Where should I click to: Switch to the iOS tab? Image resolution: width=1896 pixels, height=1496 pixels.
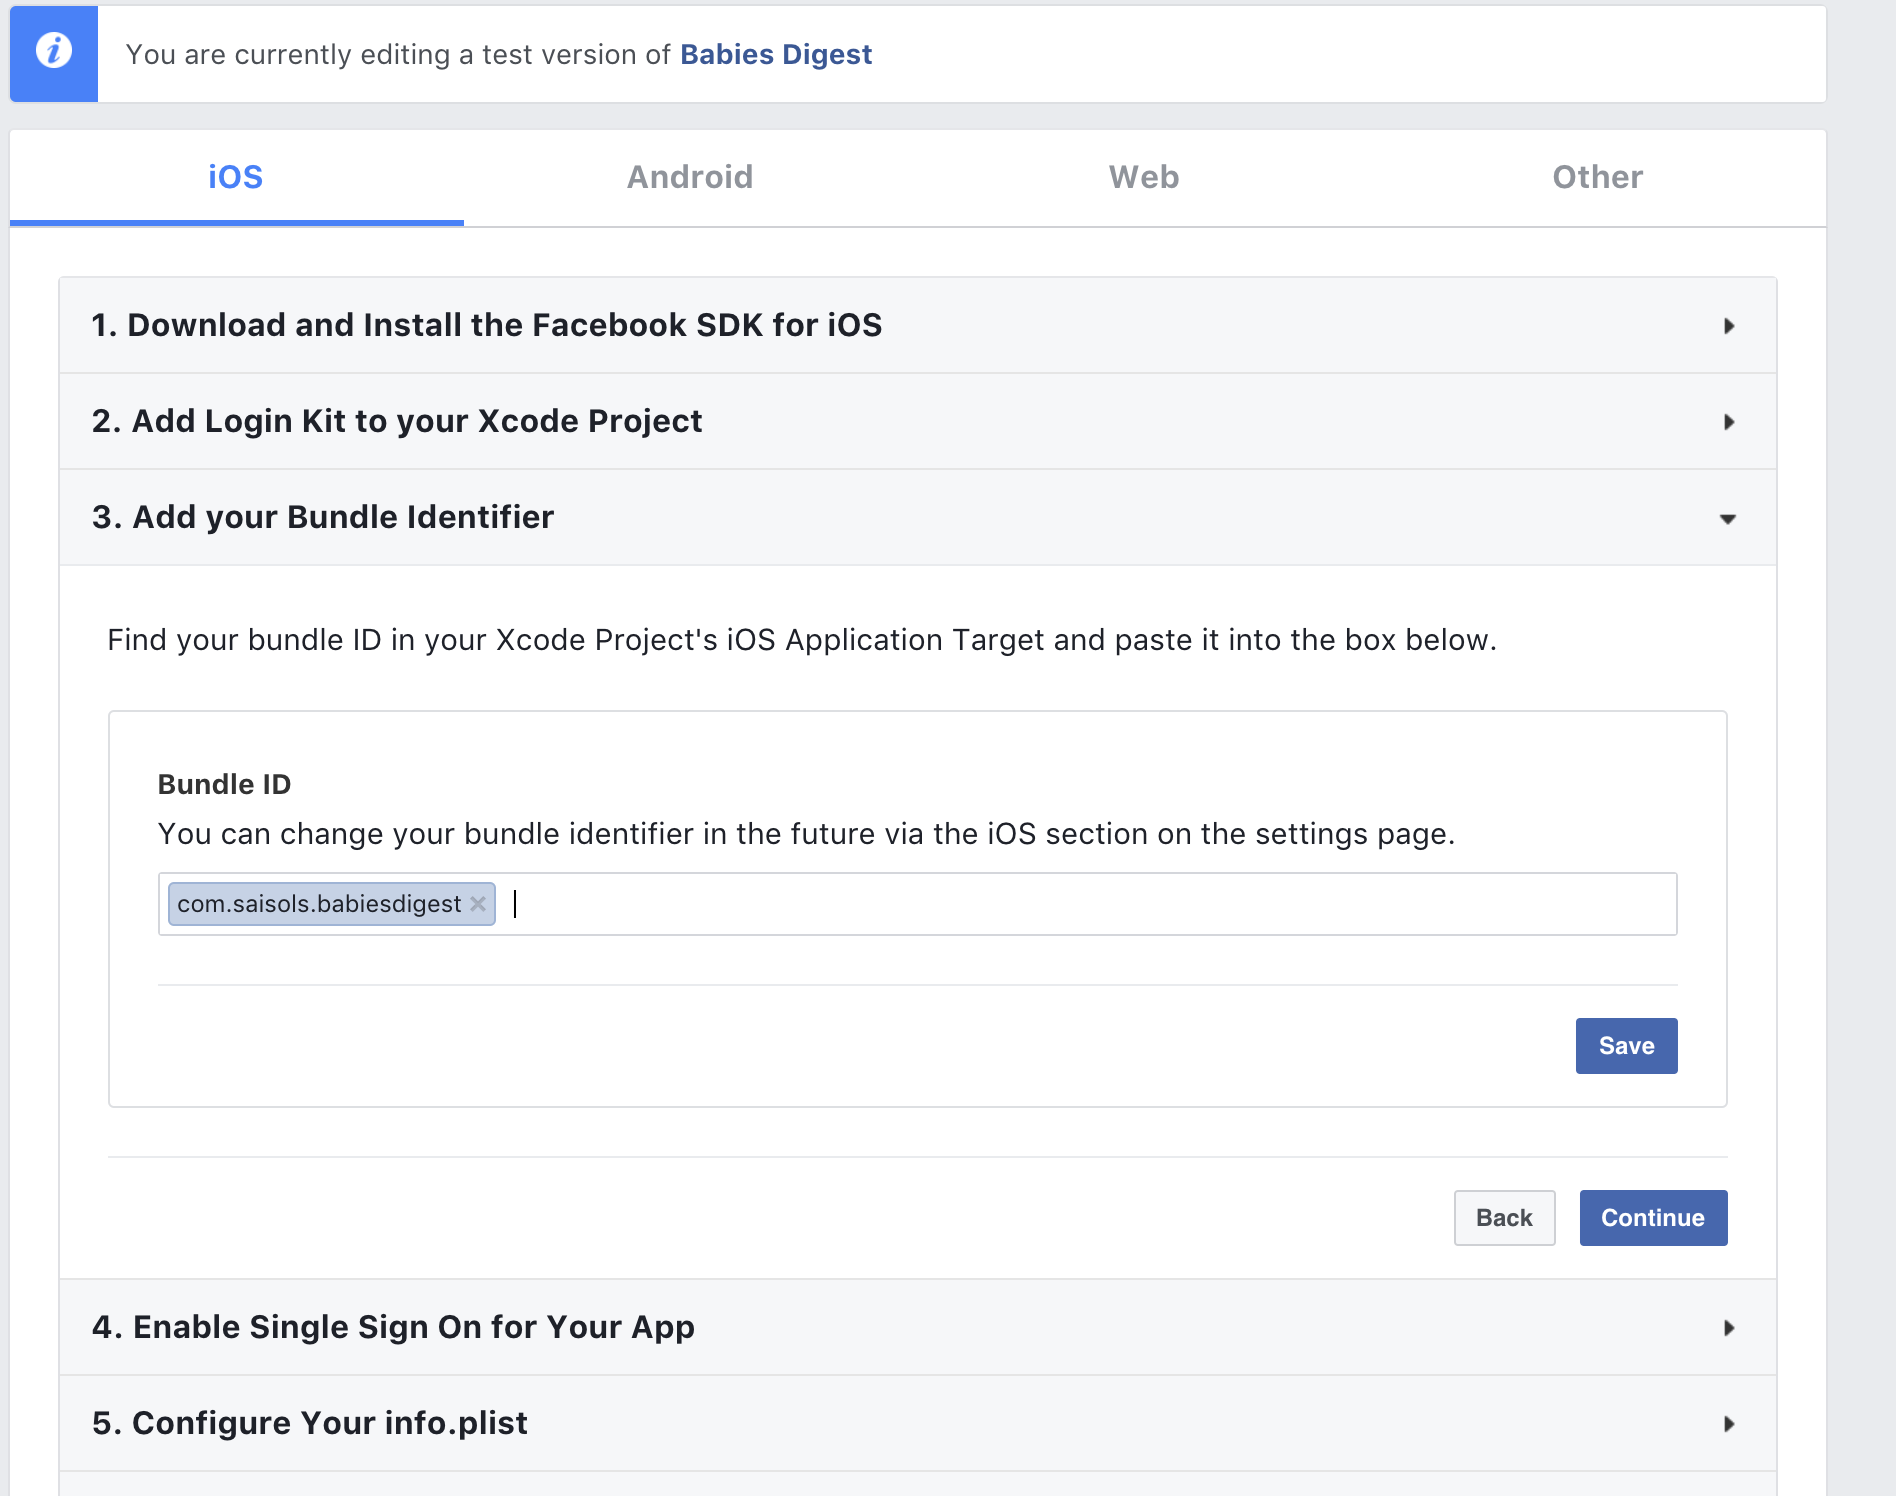point(236,177)
